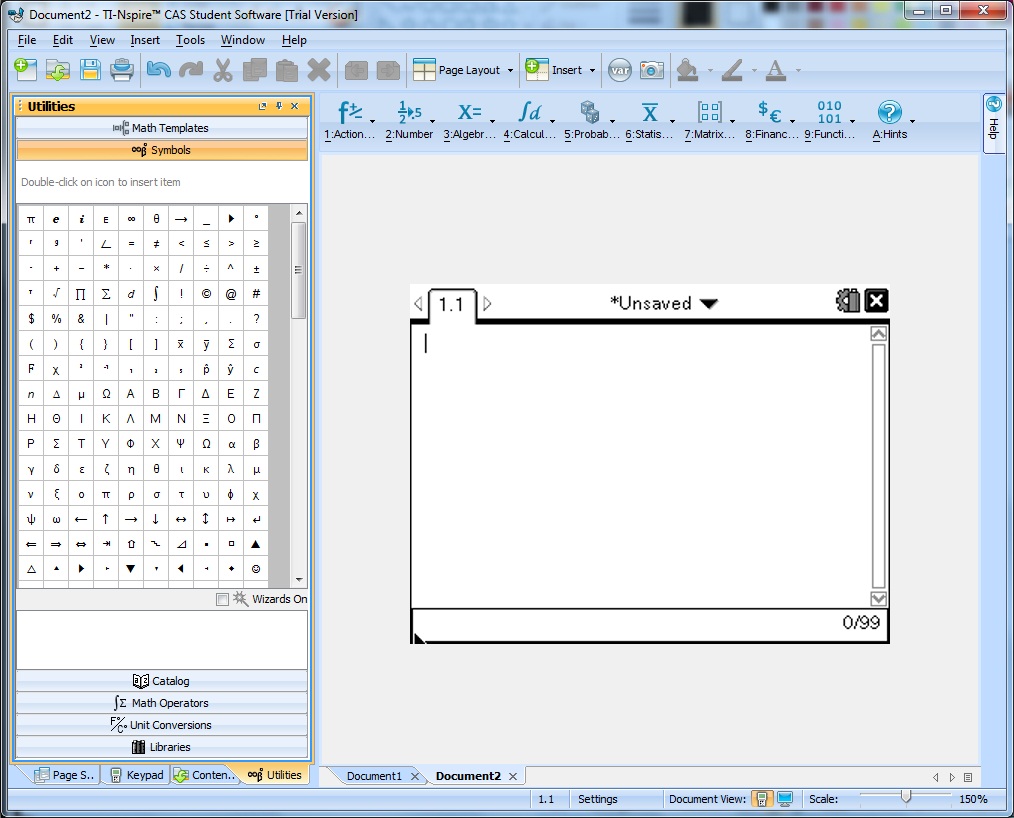Adjust the Scale slider handle

coord(906,797)
